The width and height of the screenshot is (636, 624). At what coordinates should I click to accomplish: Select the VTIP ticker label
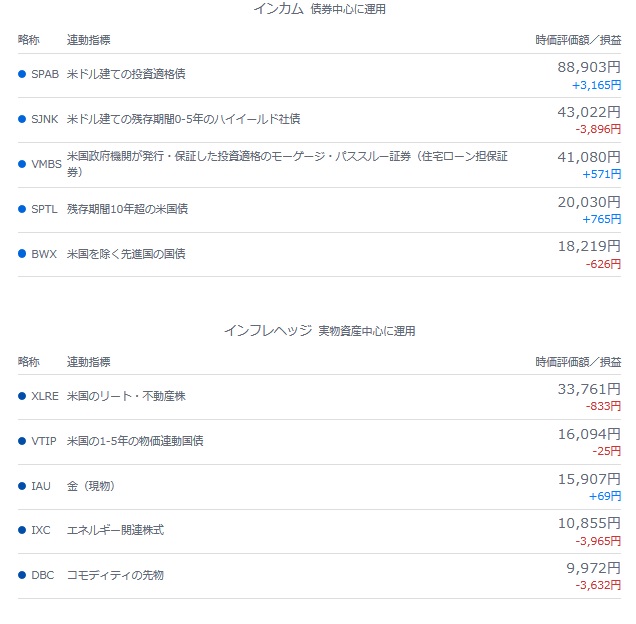pos(44,441)
